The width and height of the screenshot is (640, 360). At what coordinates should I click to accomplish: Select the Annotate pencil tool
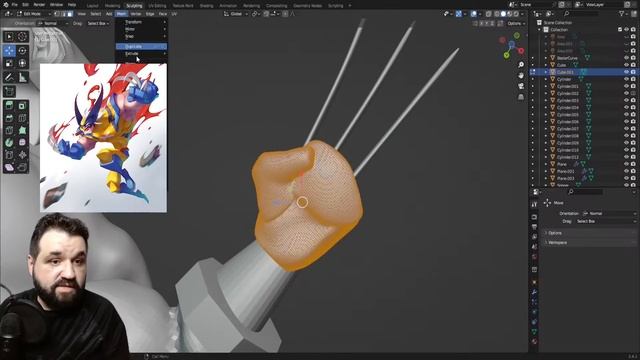pos(9,77)
